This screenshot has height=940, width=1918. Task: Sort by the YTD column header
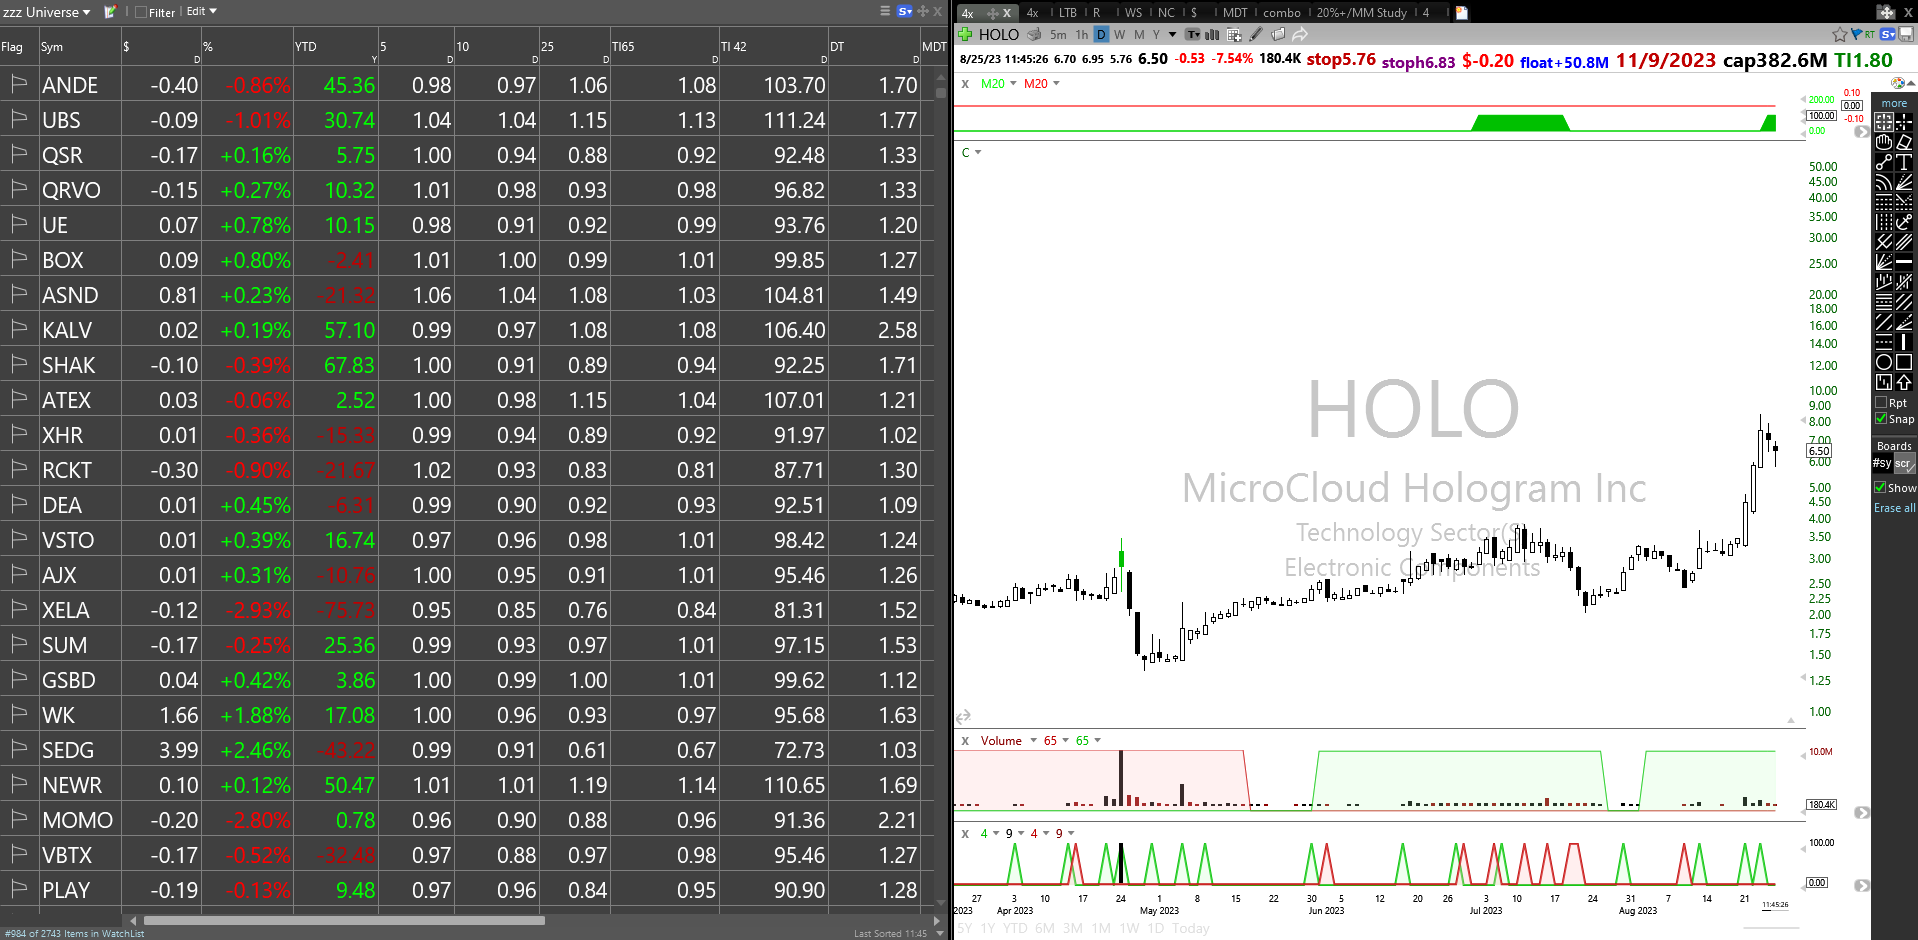[x=336, y=47]
